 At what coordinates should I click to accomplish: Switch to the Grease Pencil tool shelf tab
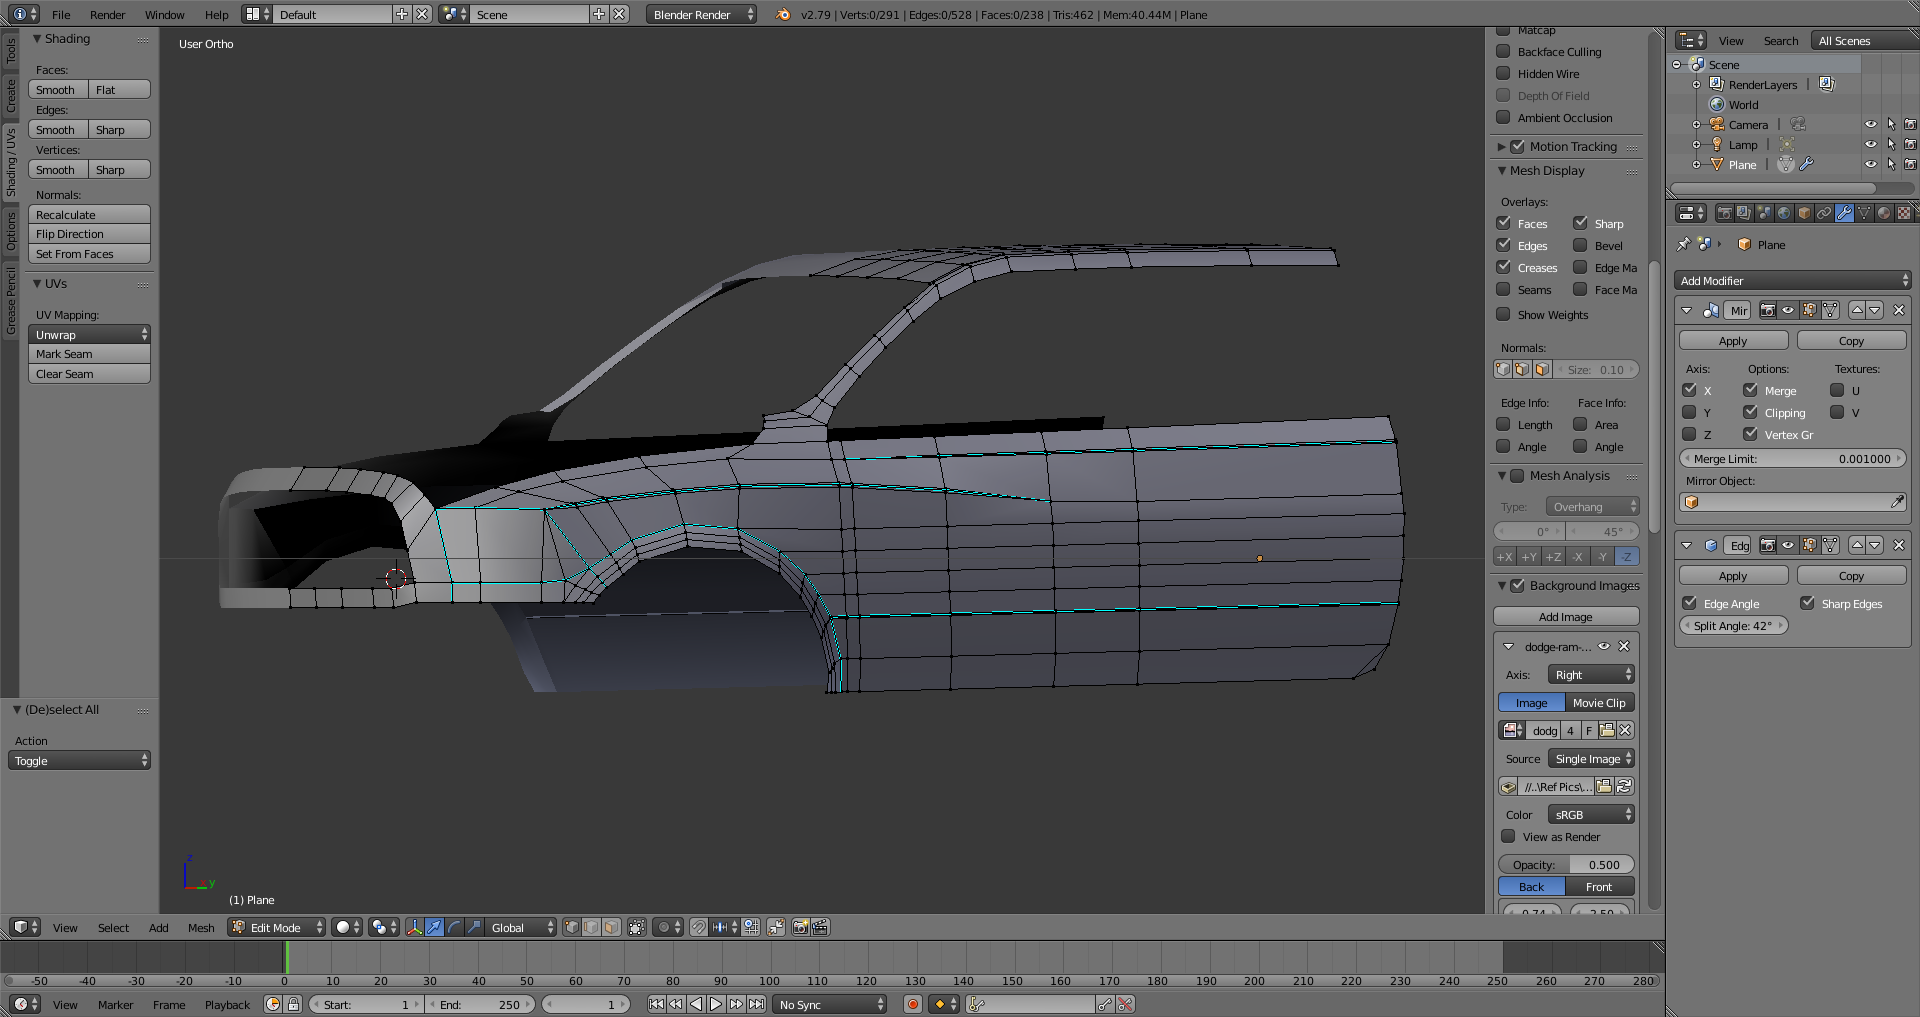pos(10,300)
